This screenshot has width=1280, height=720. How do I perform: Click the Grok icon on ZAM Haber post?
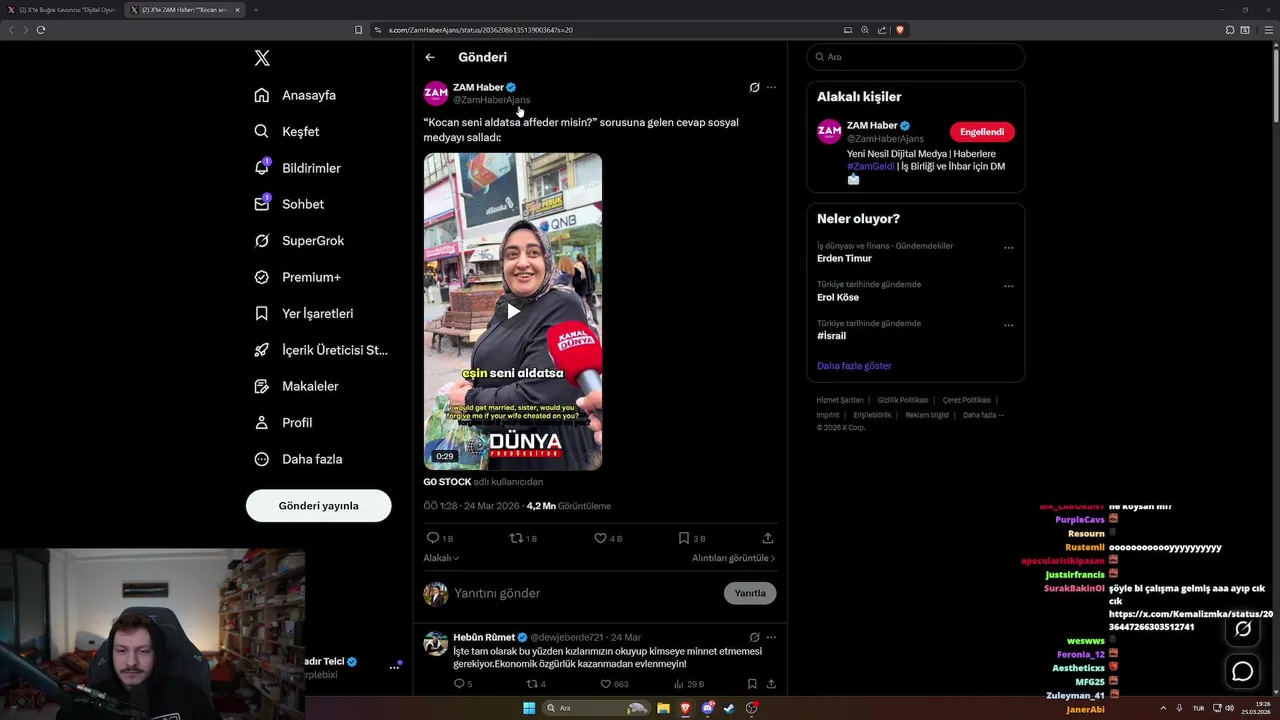pos(755,87)
